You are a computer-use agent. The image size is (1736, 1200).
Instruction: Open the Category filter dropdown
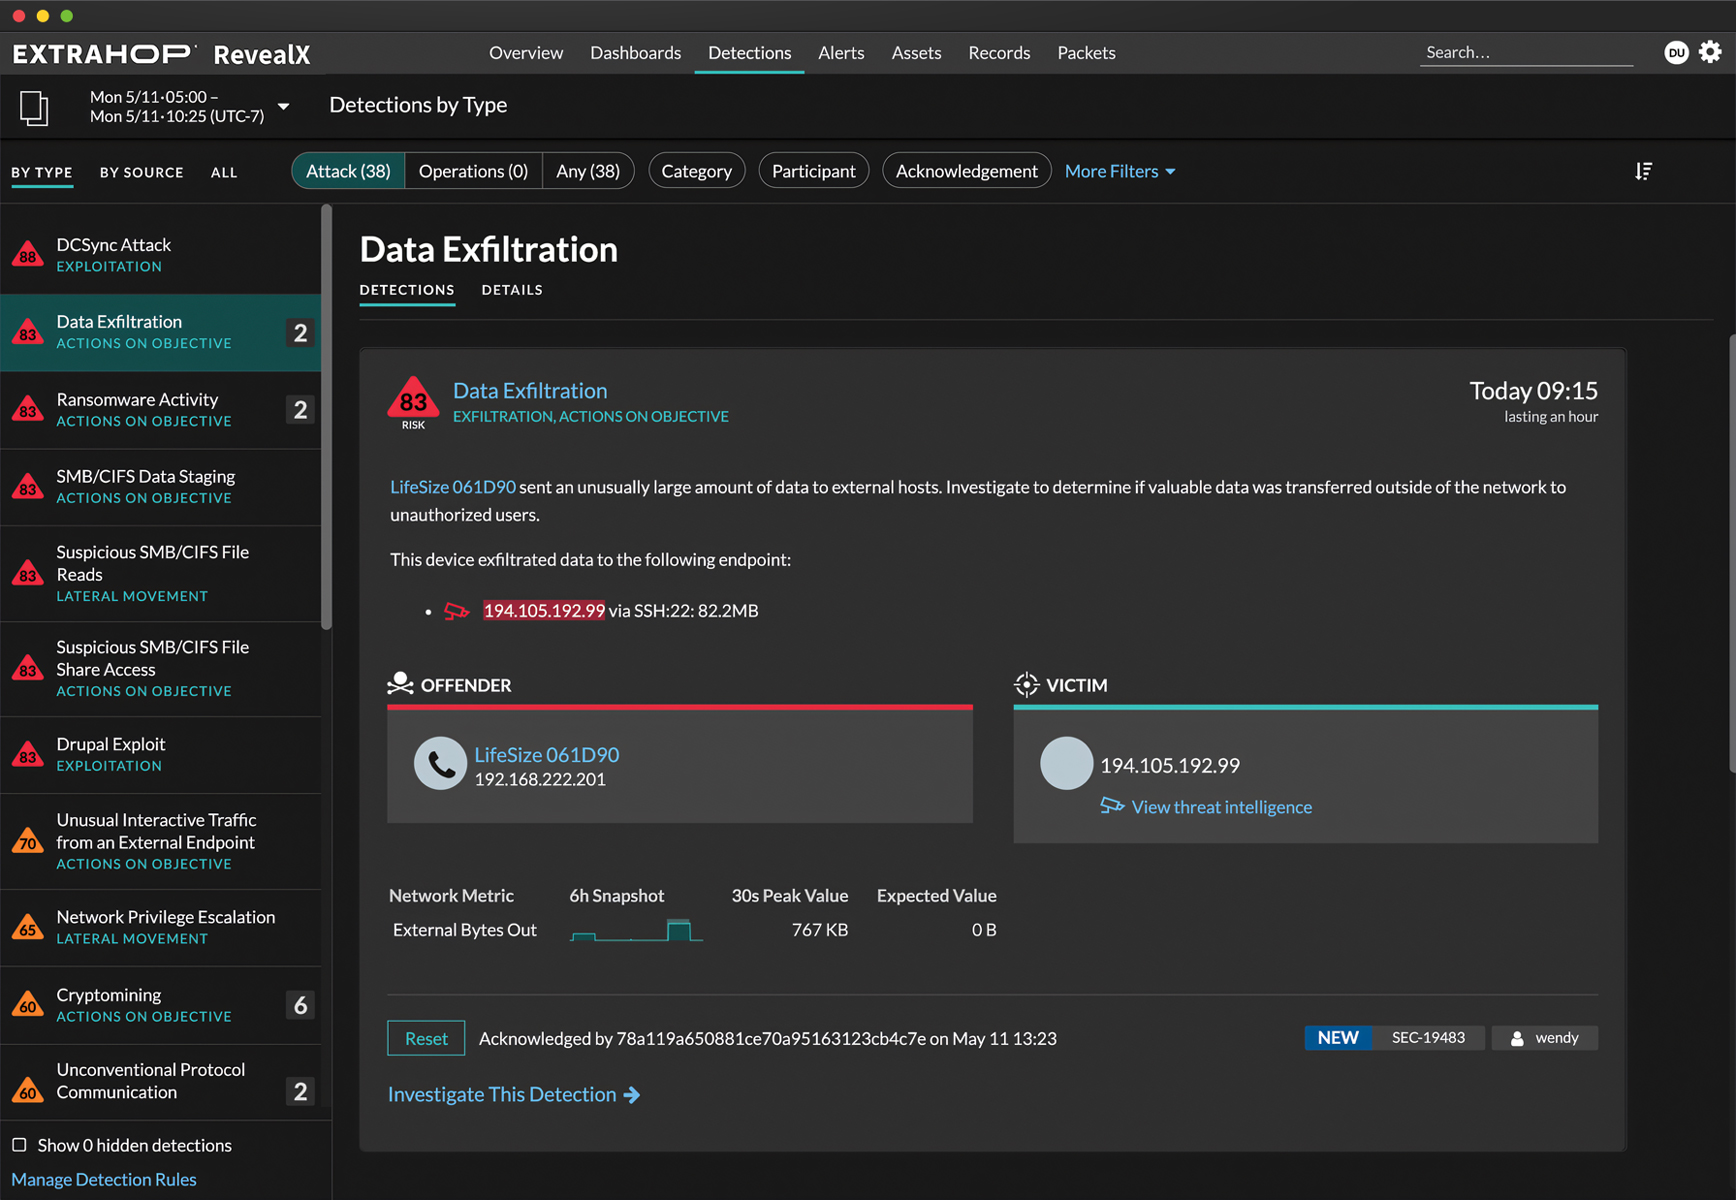[x=697, y=171]
